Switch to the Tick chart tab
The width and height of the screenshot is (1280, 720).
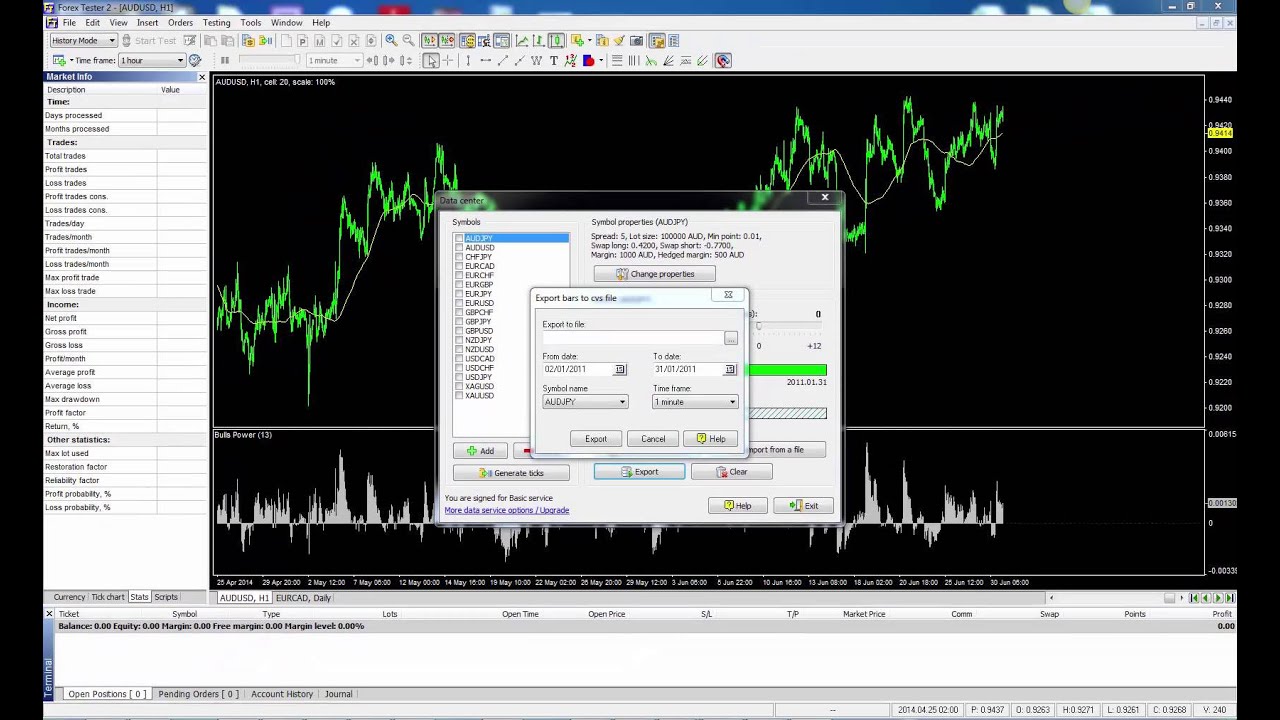[x=108, y=597]
